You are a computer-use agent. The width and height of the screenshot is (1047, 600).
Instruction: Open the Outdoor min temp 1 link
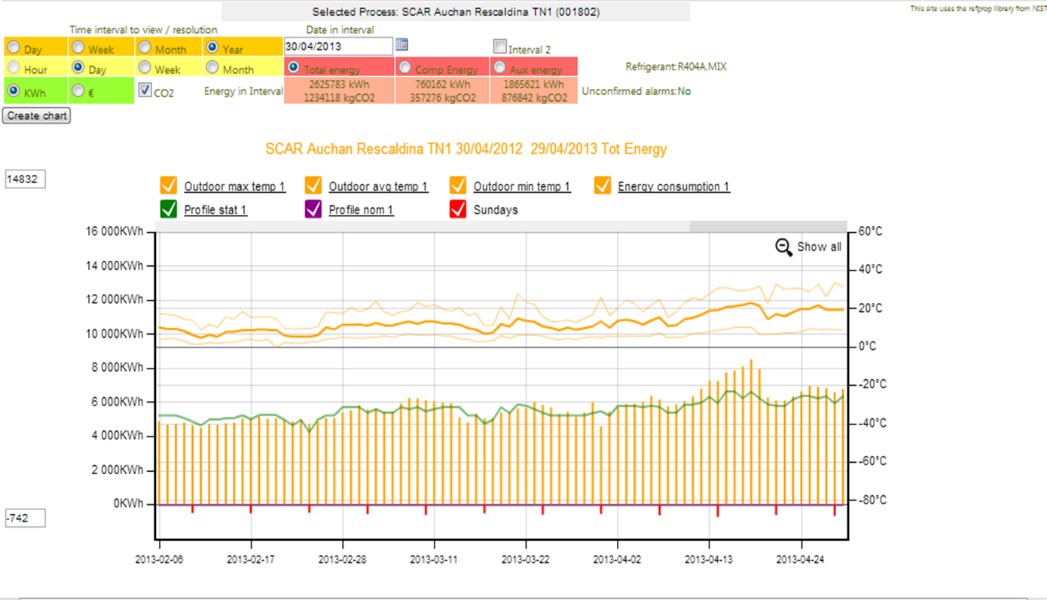[x=522, y=187]
